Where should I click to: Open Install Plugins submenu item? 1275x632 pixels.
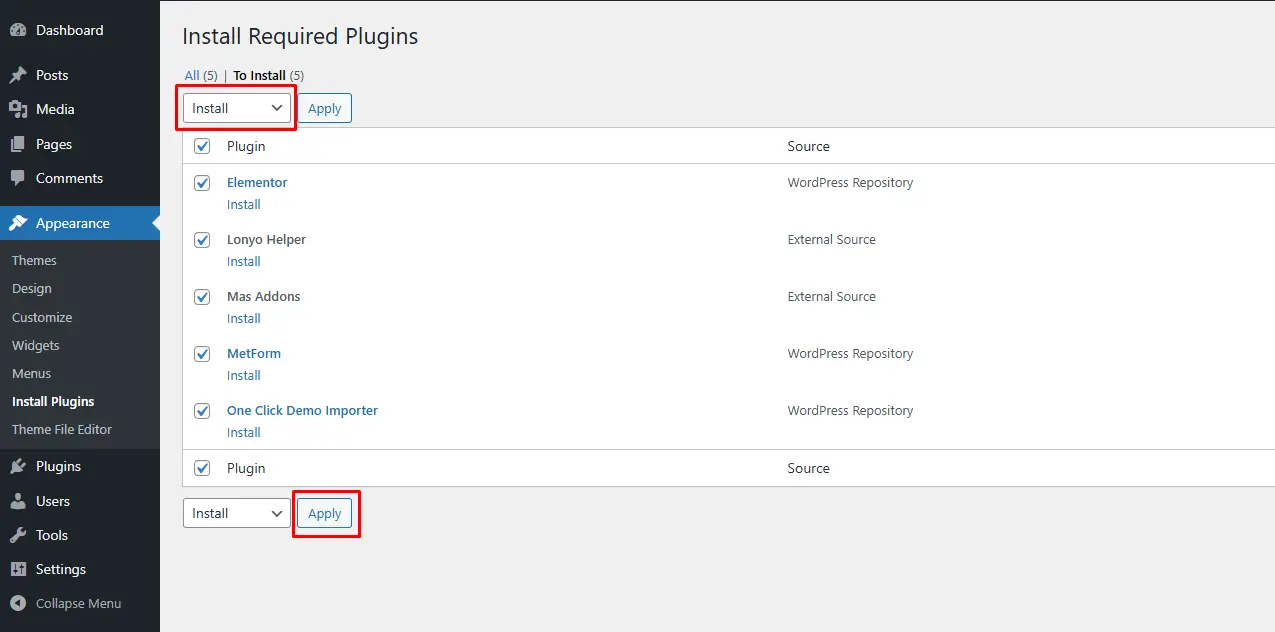[53, 401]
